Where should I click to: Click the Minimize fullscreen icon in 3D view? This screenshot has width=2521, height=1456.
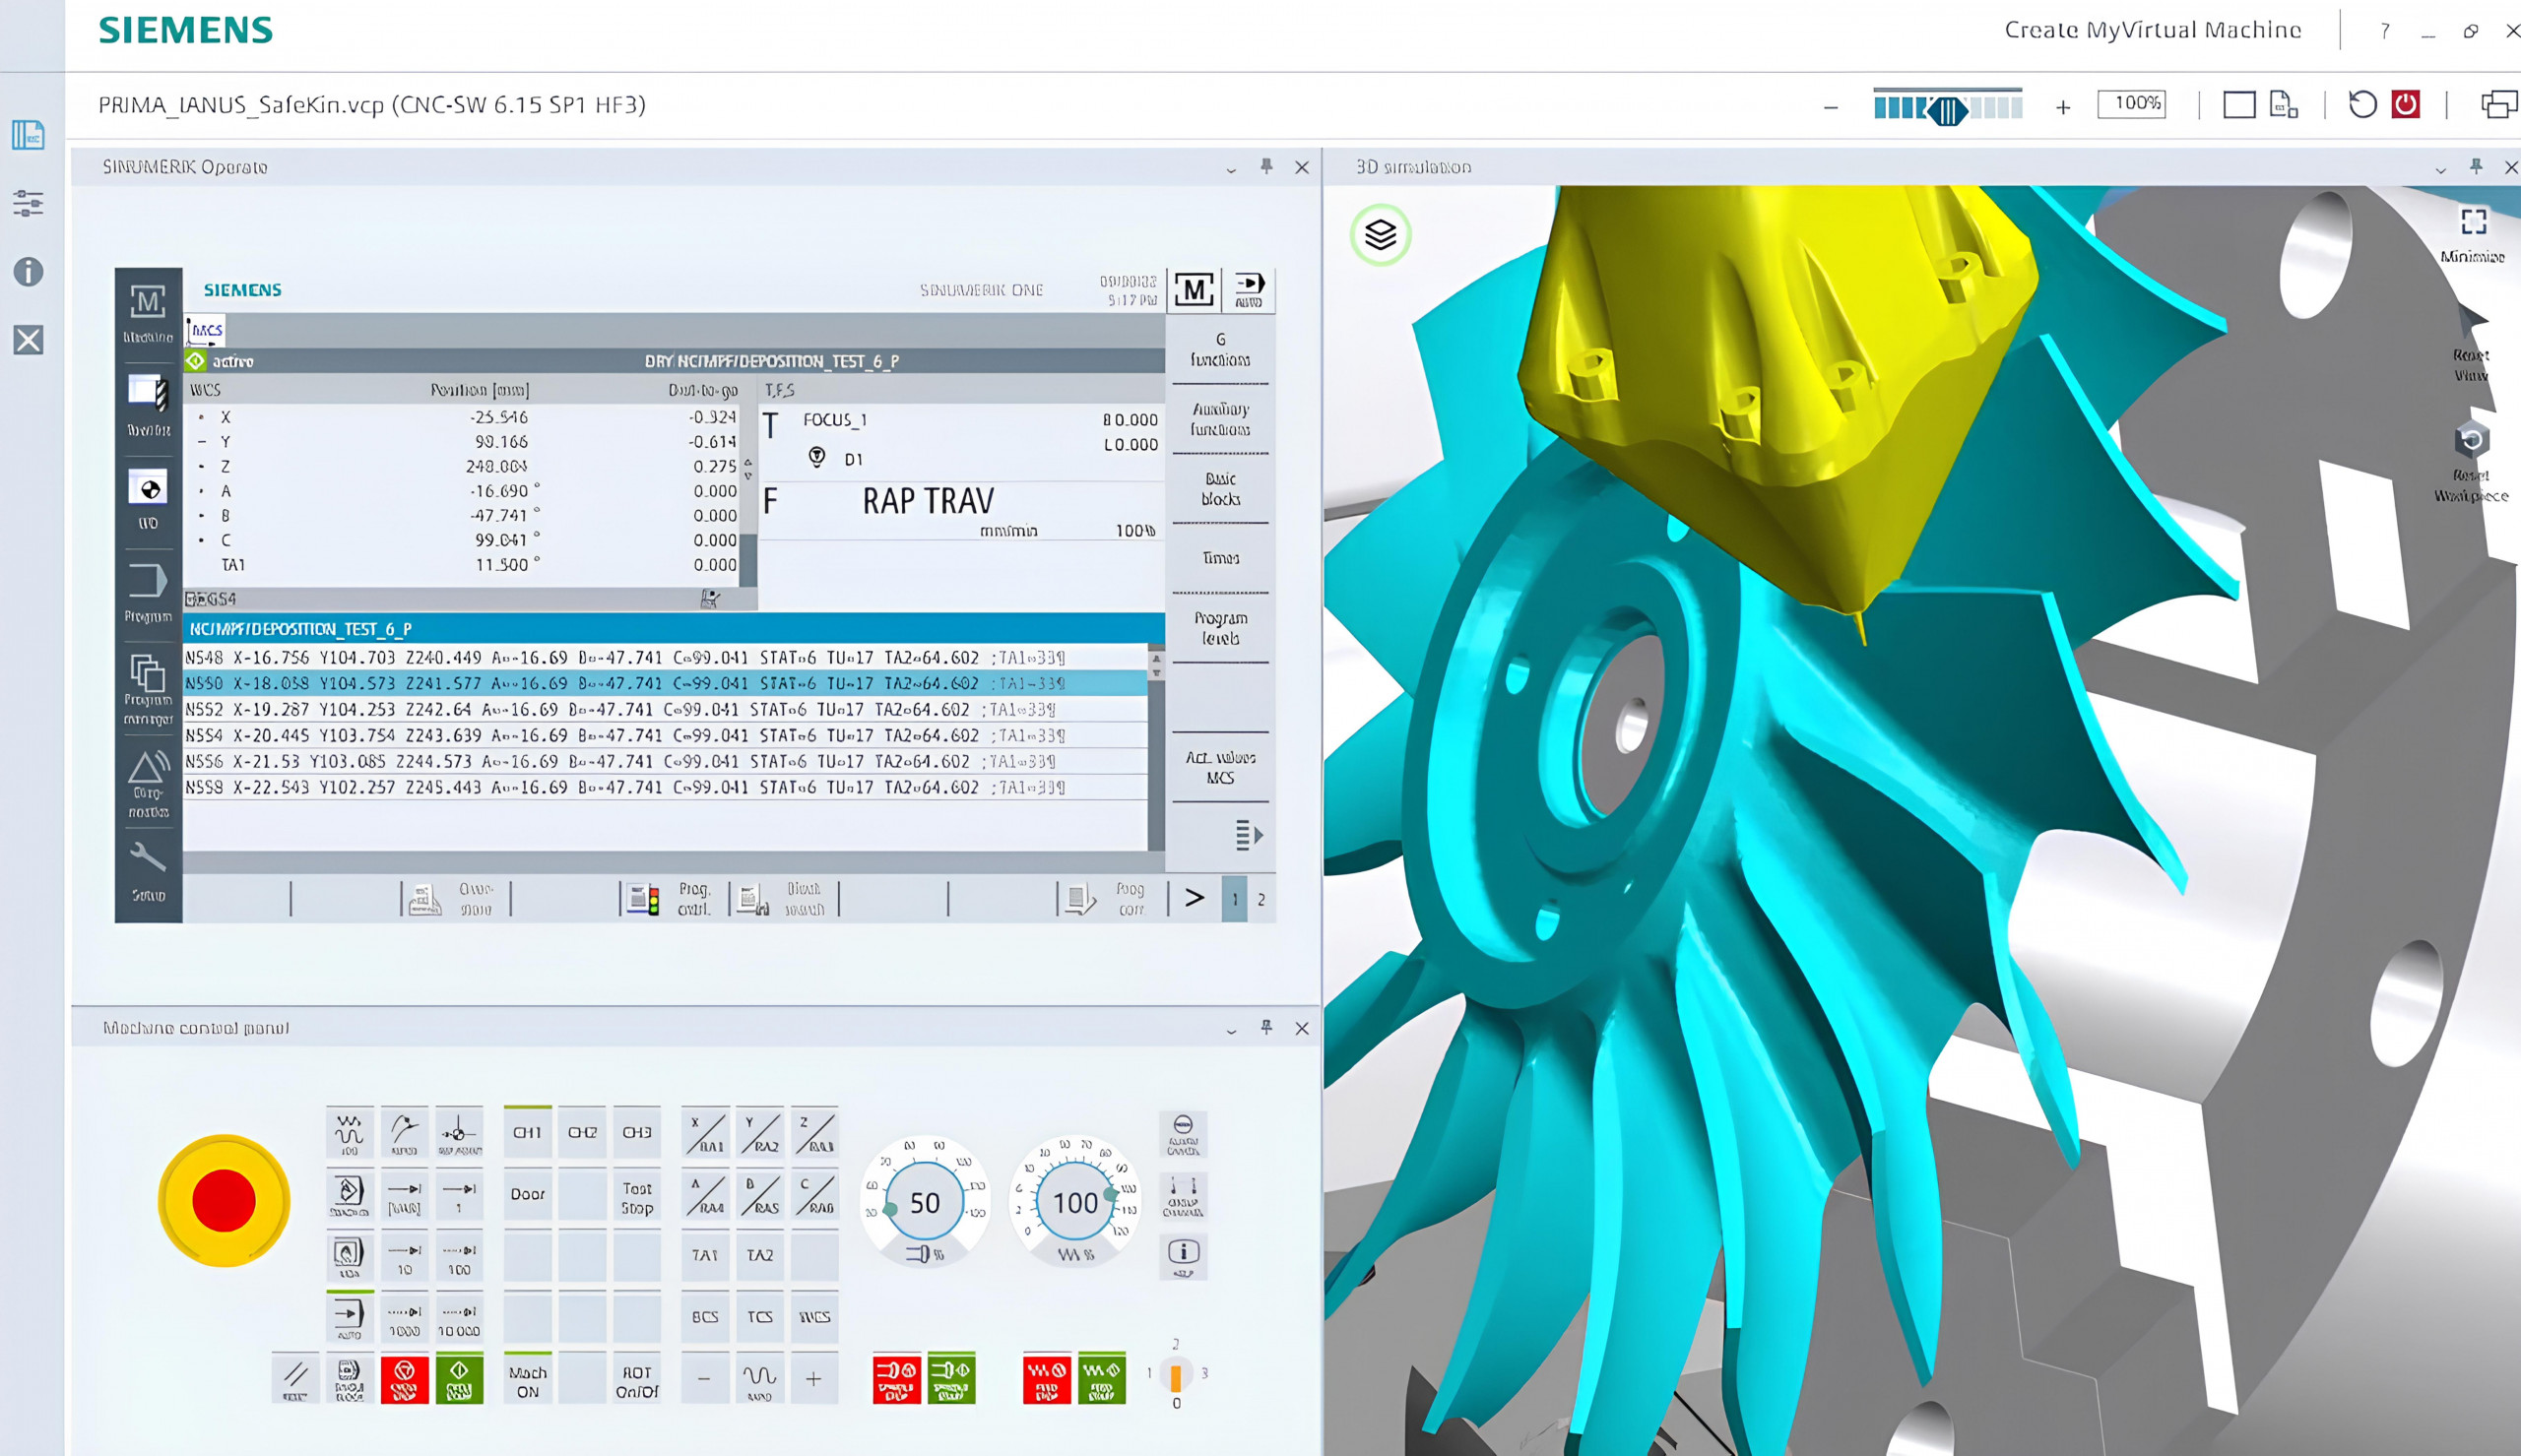click(x=2473, y=222)
